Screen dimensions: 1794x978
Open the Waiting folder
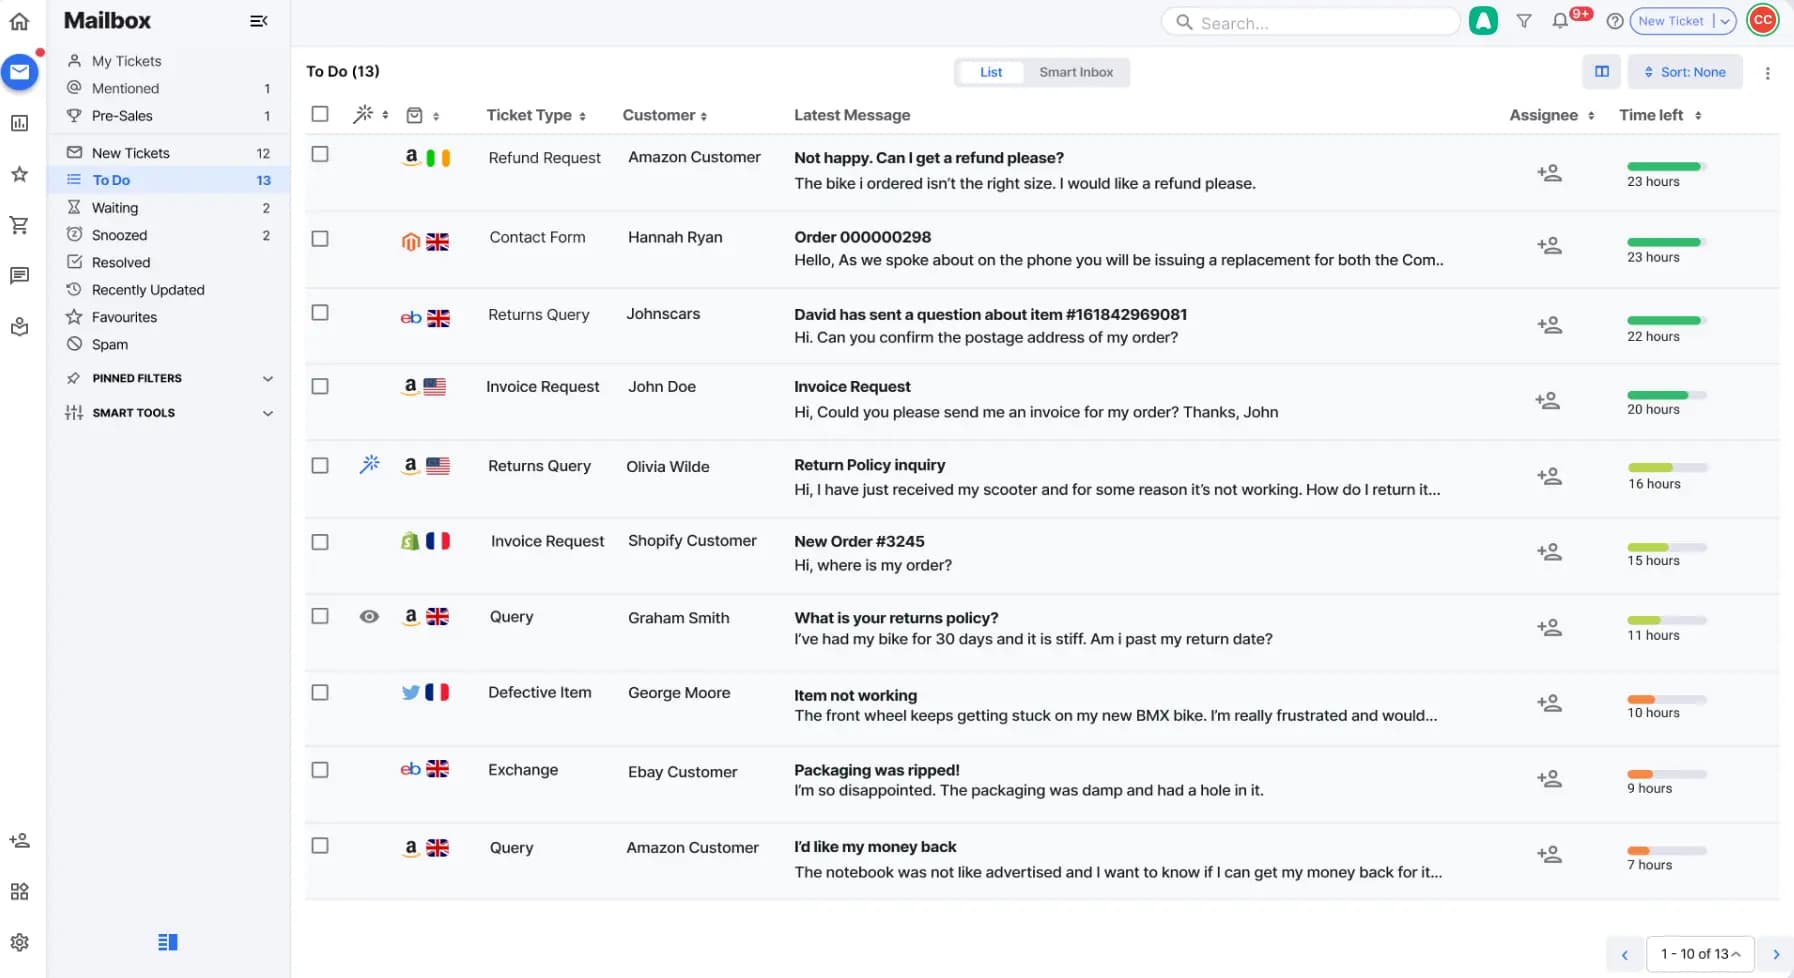tap(170, 208)
